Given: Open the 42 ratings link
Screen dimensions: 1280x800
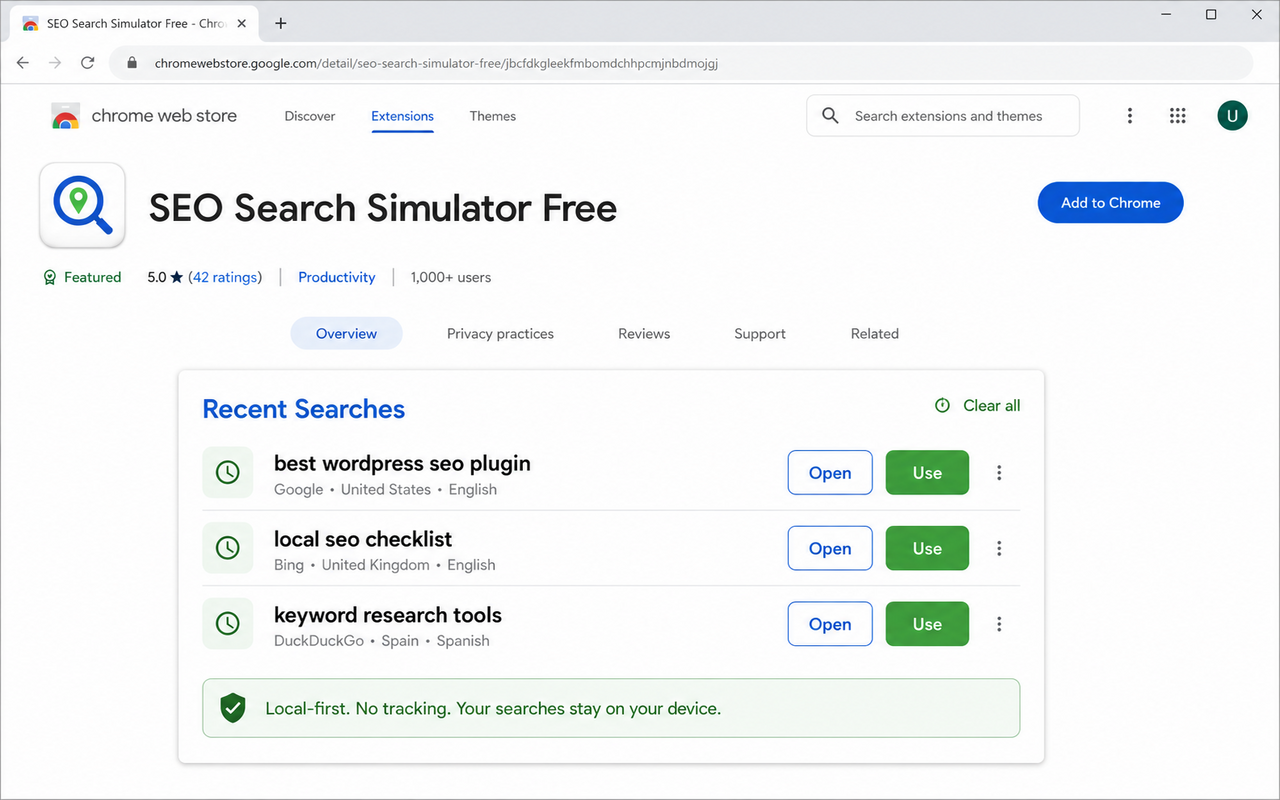Looking at the screenshot, I should (x=225, y=278).
